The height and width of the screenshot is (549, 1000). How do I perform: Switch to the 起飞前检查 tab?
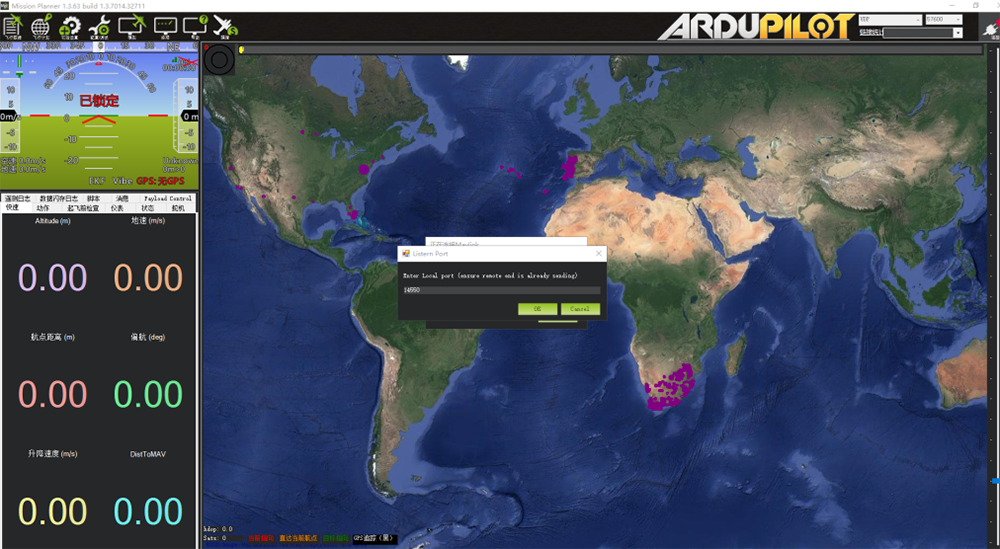(81, 208)
